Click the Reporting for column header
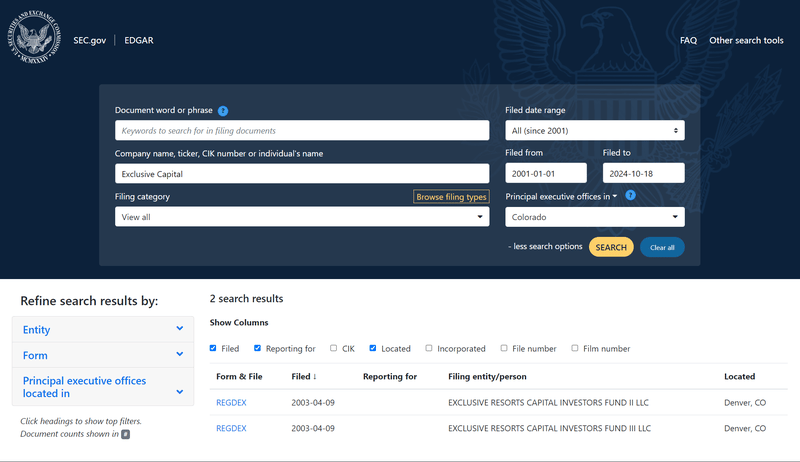 point(390,376)
